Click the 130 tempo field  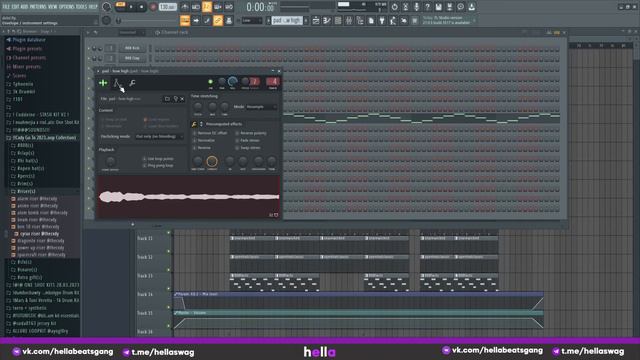(x=167, y=7)
